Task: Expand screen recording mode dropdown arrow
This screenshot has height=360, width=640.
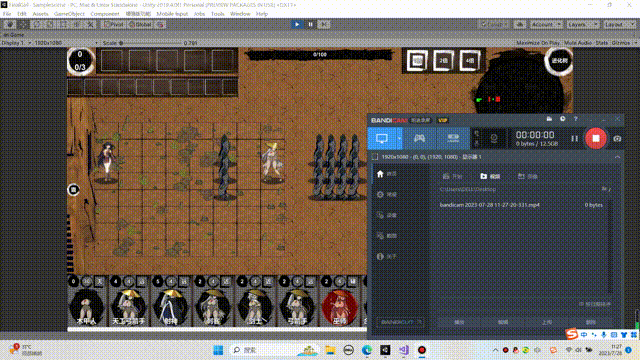Action: click(399, 138)
